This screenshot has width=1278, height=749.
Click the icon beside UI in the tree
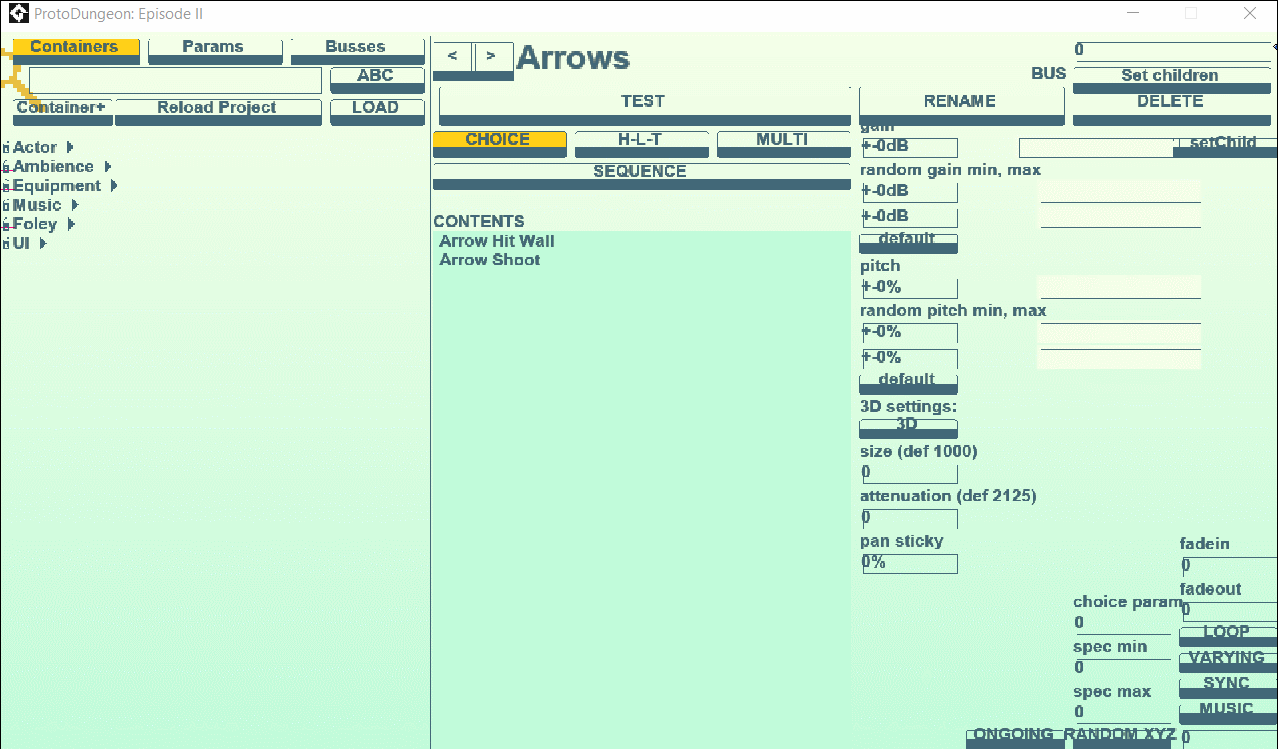5,244
